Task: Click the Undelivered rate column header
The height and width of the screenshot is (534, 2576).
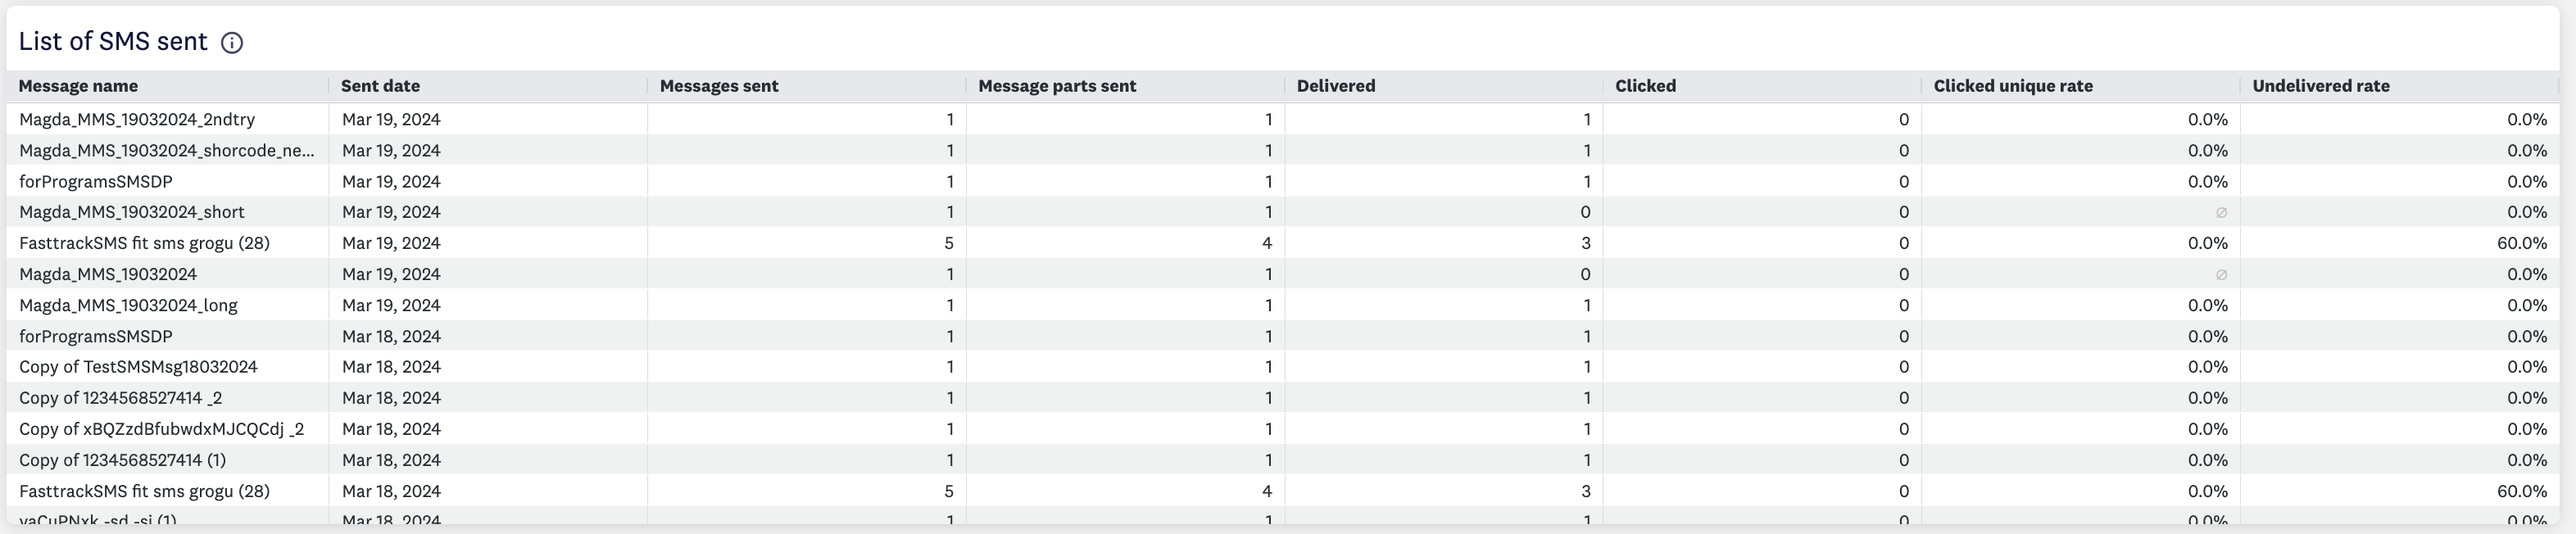Action: coord(2321,86)
